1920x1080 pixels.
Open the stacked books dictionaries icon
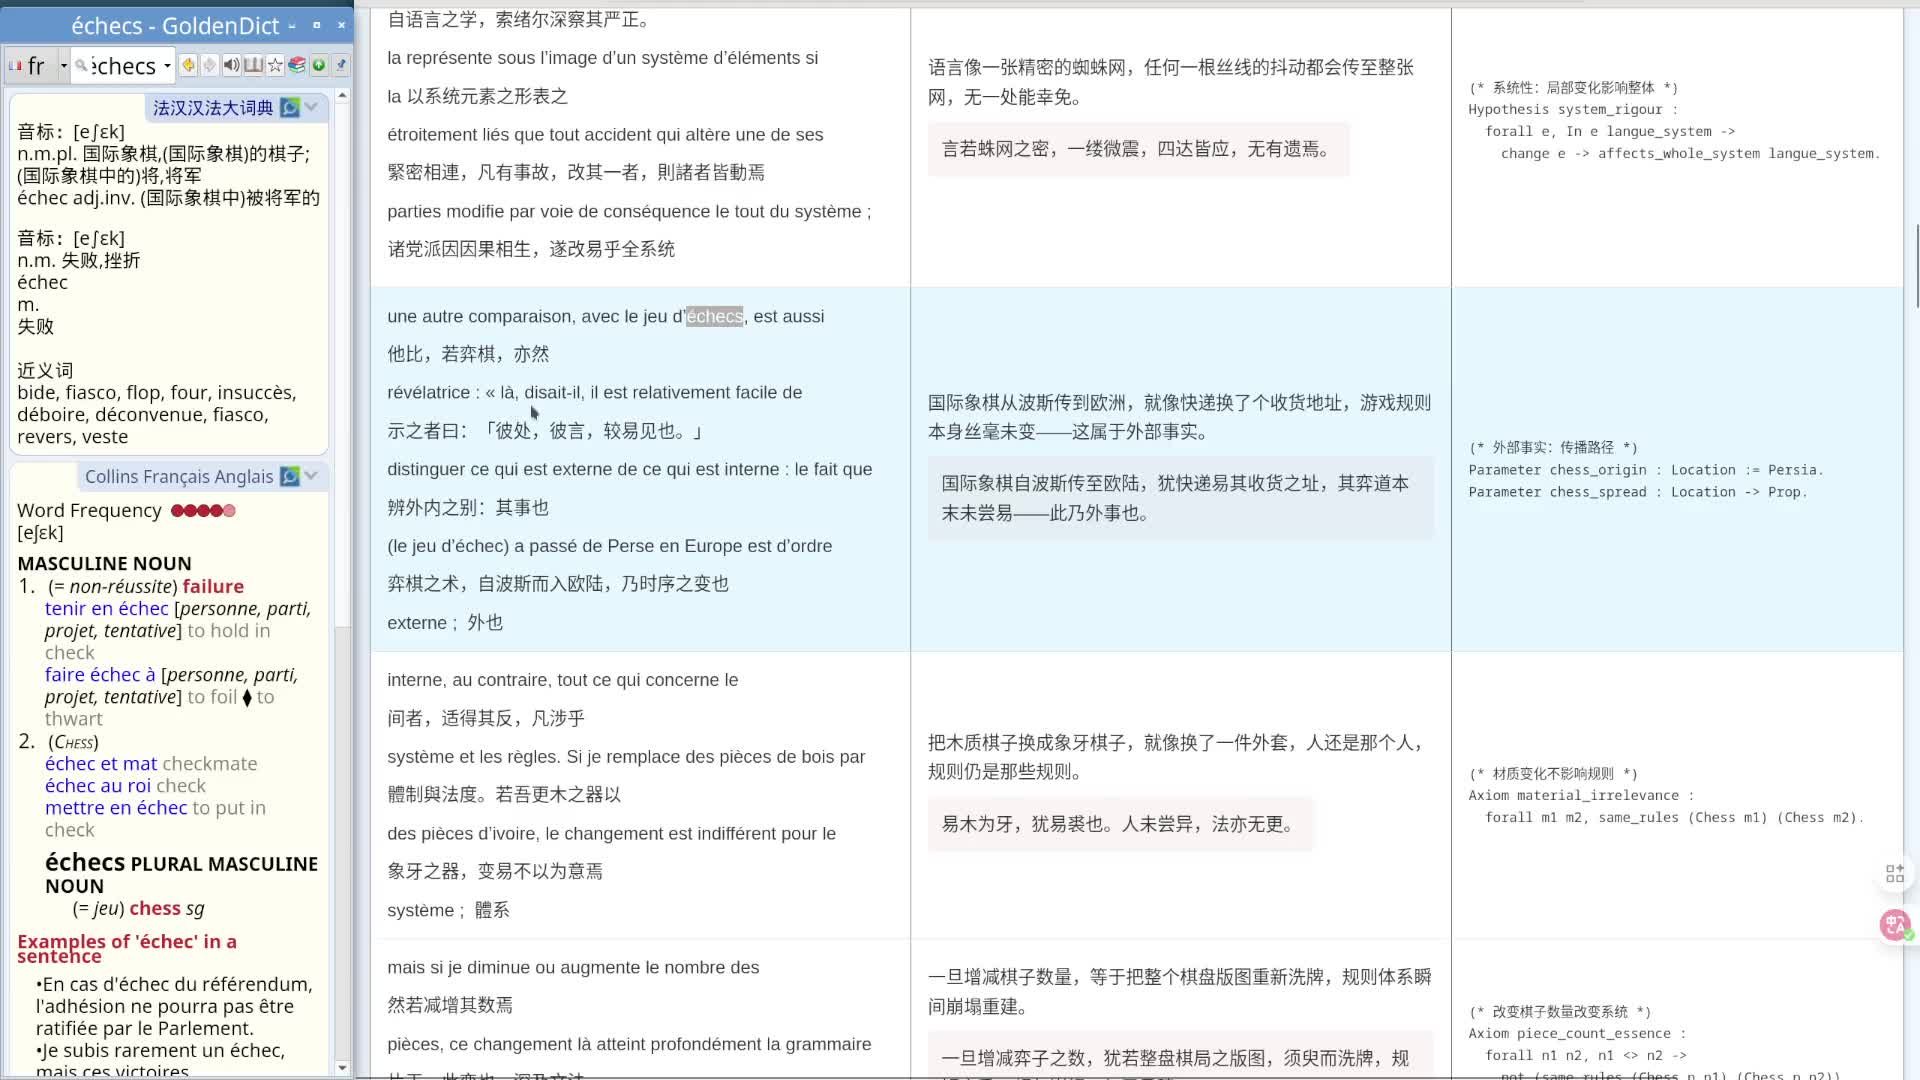click(x=297, y=65)
